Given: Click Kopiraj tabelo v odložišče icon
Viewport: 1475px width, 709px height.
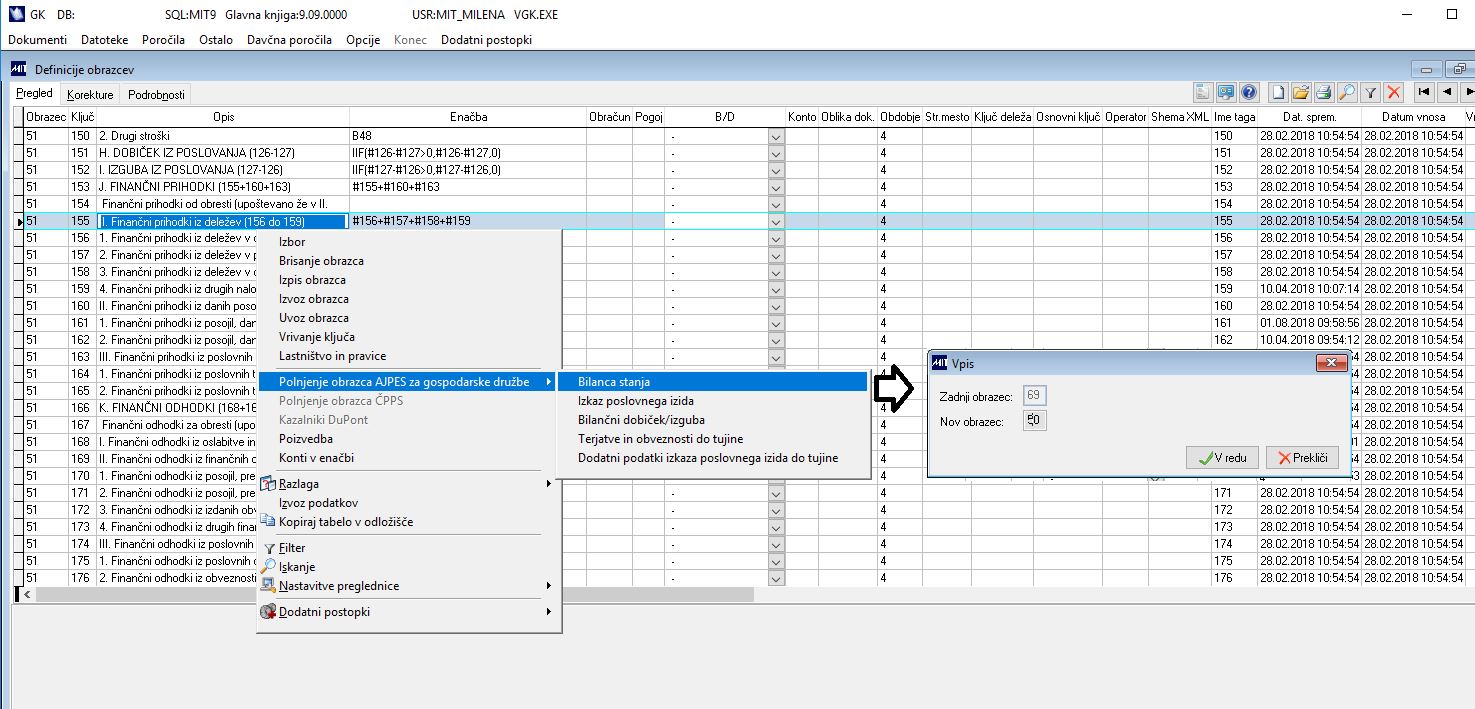Looking at the screenshot, I should pyautogui.click(x=268, y=521).
